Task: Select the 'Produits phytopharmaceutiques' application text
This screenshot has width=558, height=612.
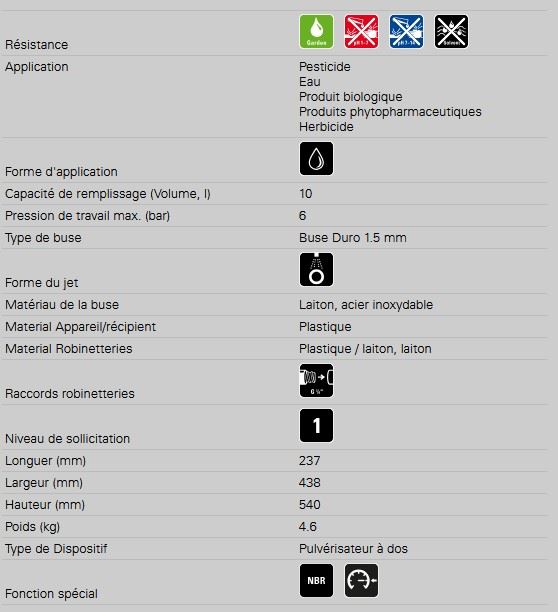Action: [390, 112]
